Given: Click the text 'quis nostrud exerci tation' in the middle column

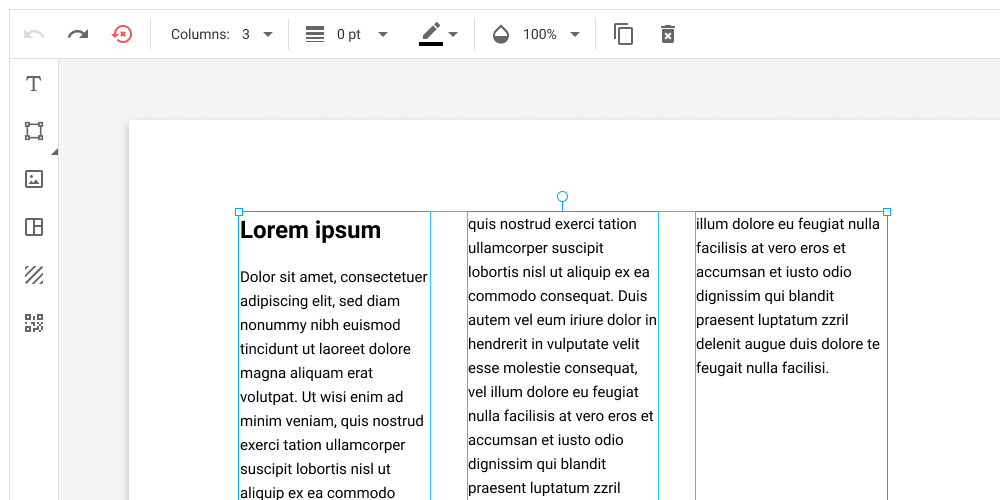Looking at the screenshot, I should (x=552, y=224).
